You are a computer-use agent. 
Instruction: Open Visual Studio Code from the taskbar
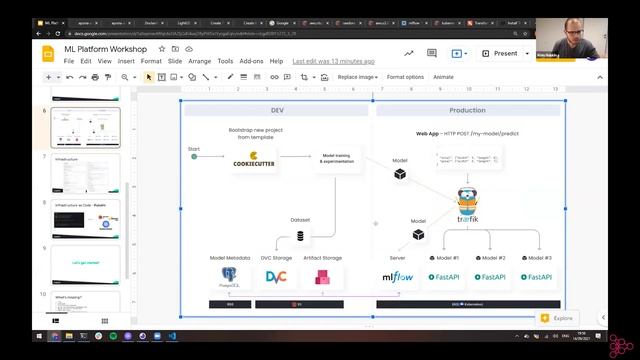172,336
